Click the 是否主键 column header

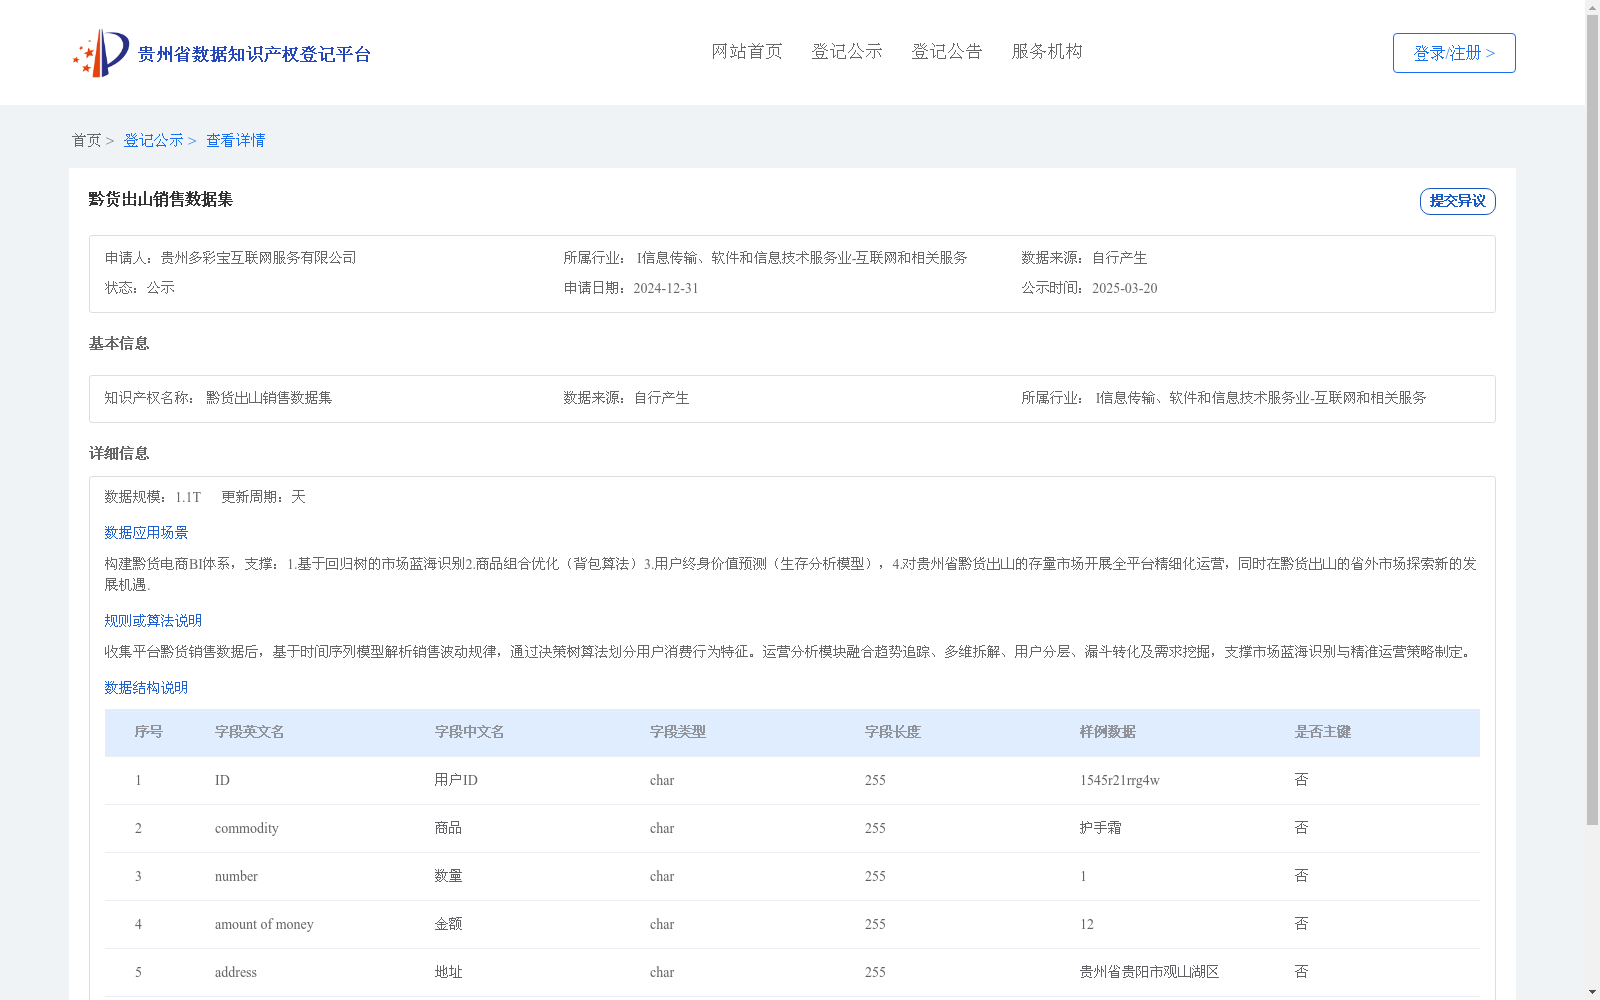(1323, 732)
